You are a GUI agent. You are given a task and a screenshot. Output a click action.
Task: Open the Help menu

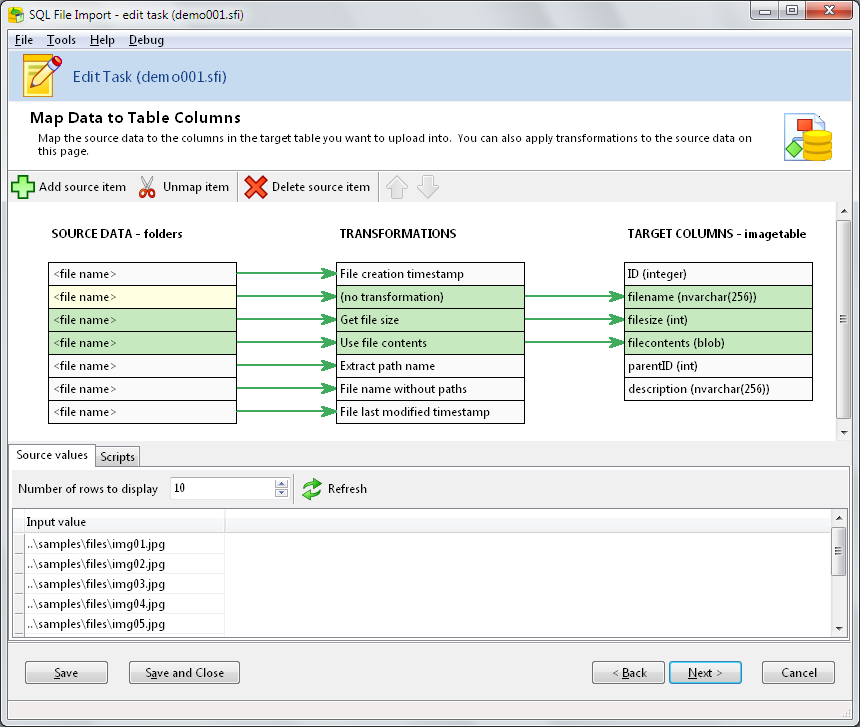(x=103, y=40)
